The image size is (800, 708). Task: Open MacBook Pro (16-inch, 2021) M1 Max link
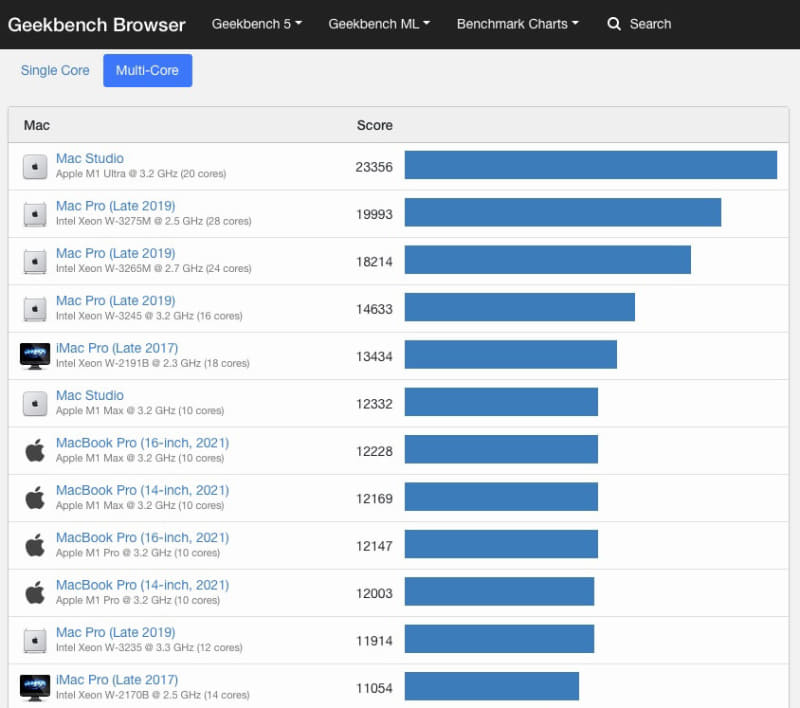pyautogui.click(x=142, y=443)
